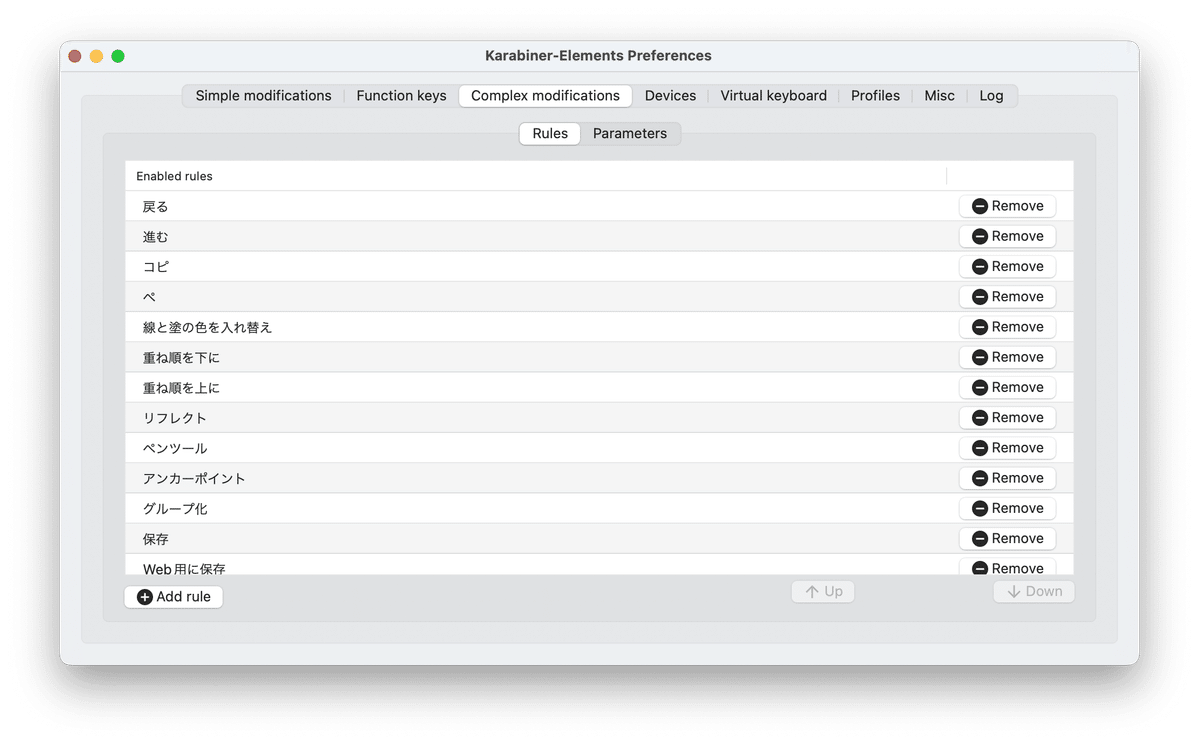1200x745 pixels.
Task: Remove the リフレクト rule
Action: pyautogui.click(x=1007, y=417)
